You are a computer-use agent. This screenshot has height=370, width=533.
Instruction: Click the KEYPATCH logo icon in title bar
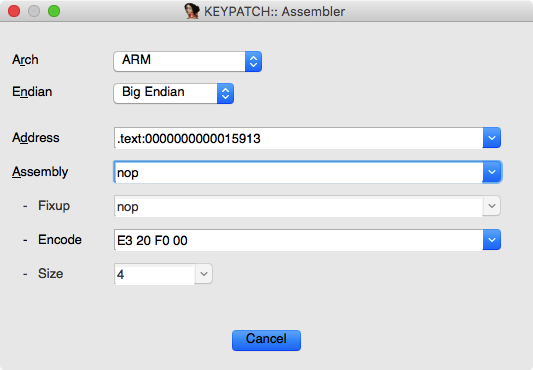point(192,11)
